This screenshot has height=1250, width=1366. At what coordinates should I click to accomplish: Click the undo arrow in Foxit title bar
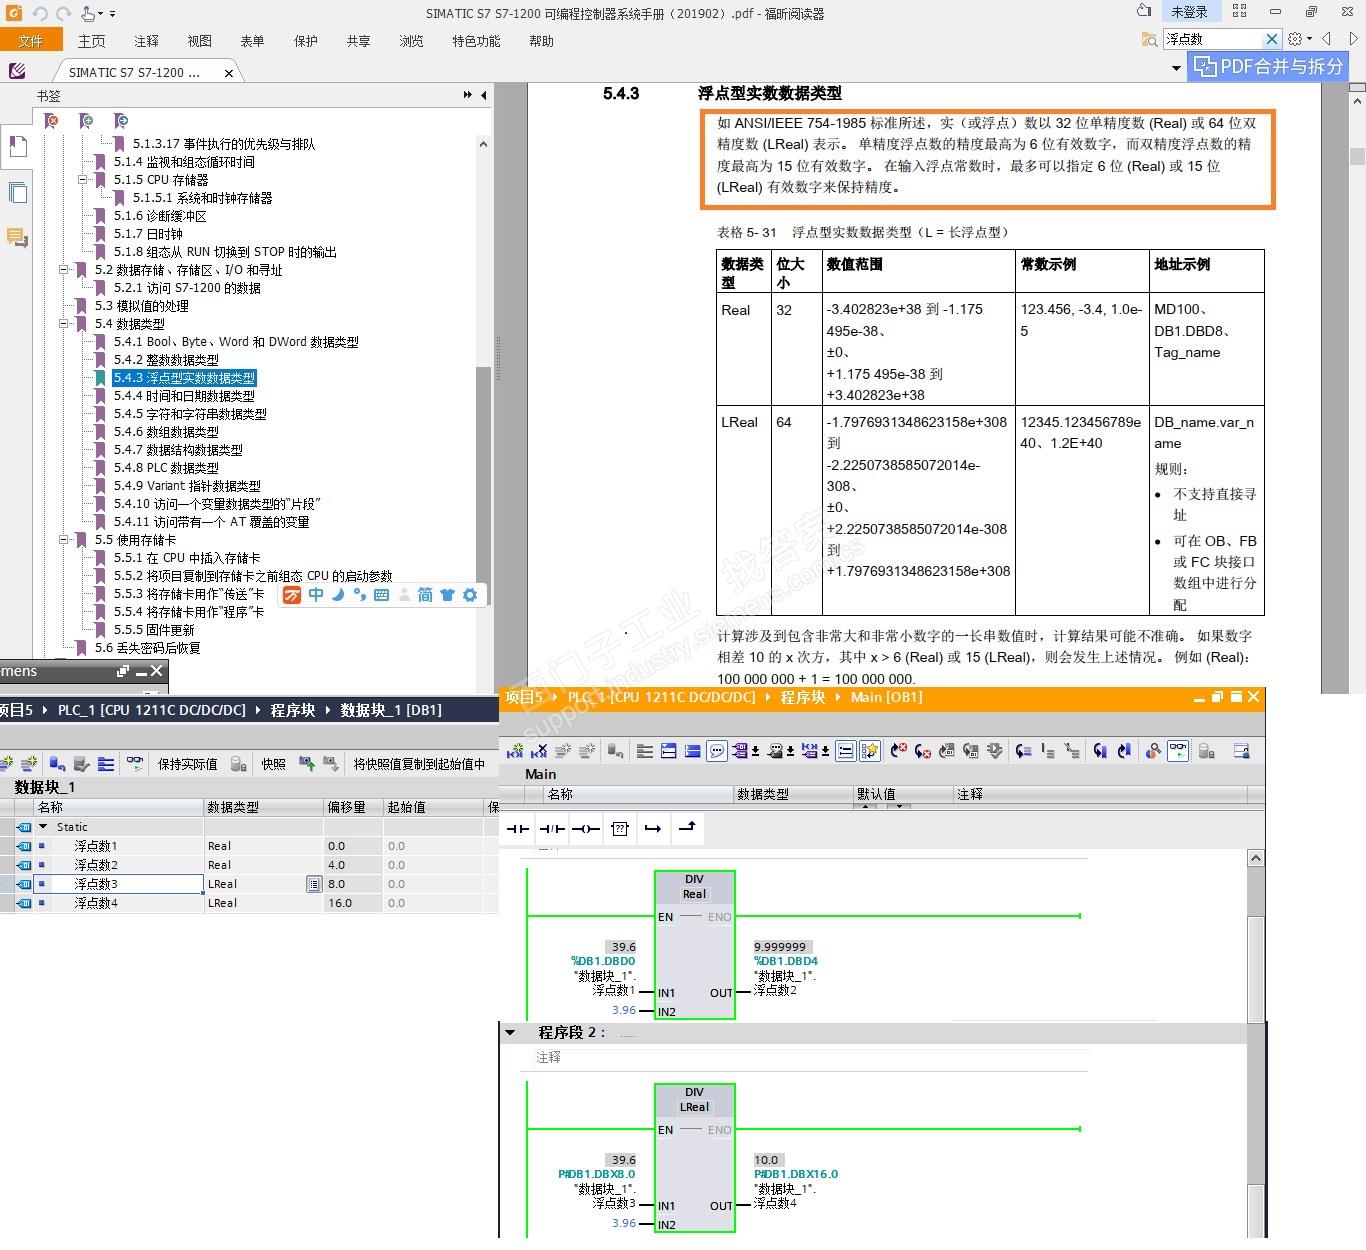tap(40, 13)
